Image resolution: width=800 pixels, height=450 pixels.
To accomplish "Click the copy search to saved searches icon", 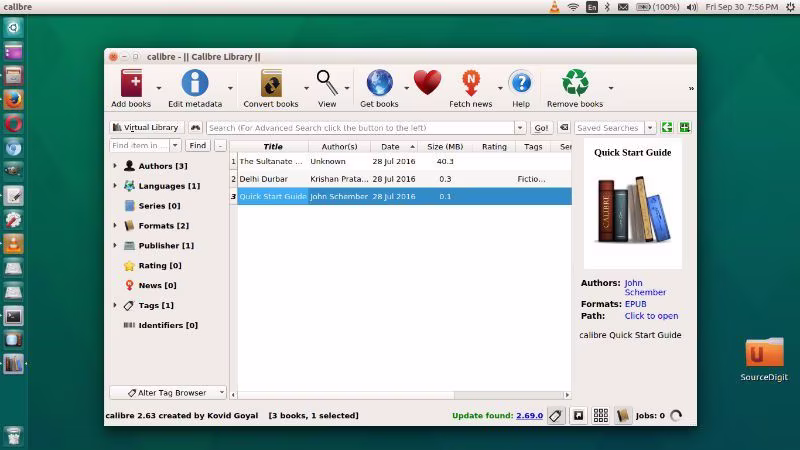I will coord(667,128).
